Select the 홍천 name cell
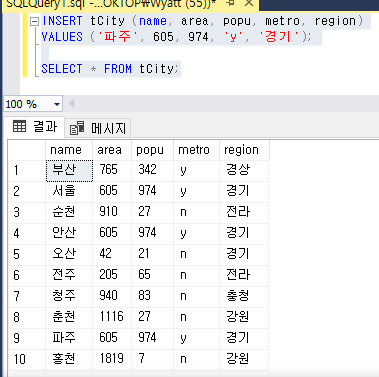Screen dimensions: 379x377 click(x=69, y=359)
